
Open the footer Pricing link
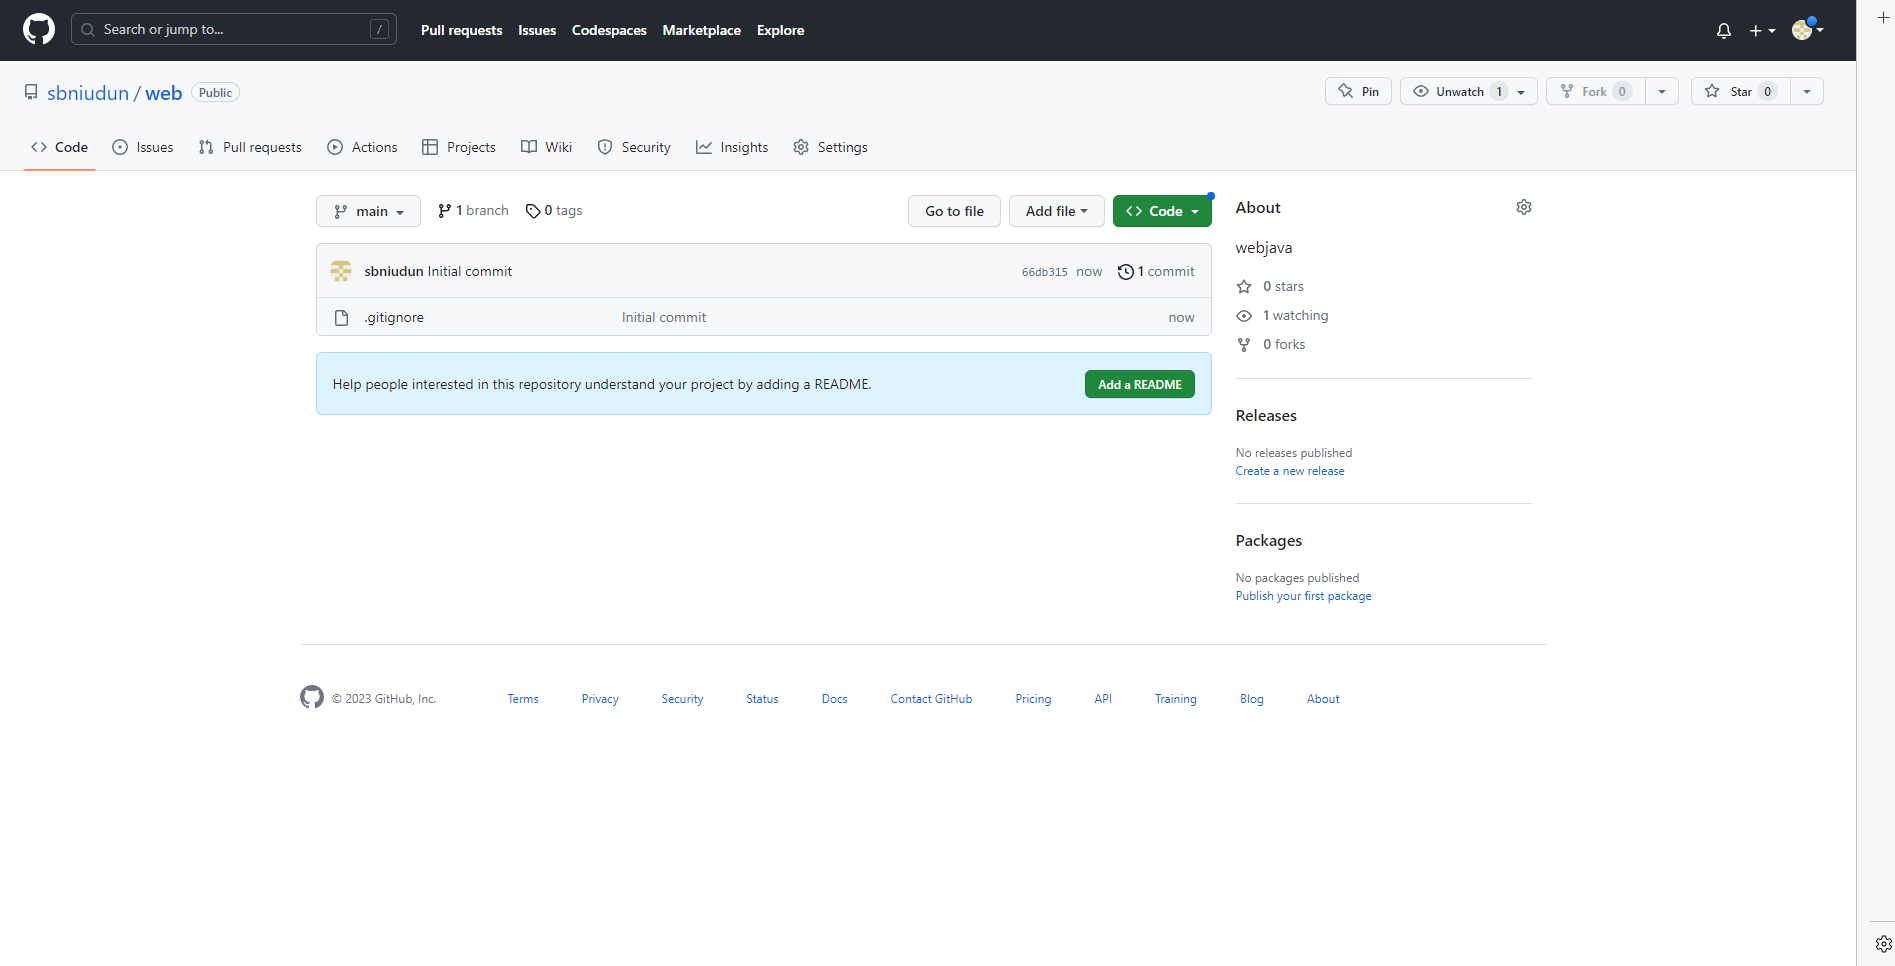[x=1033, y=699]
